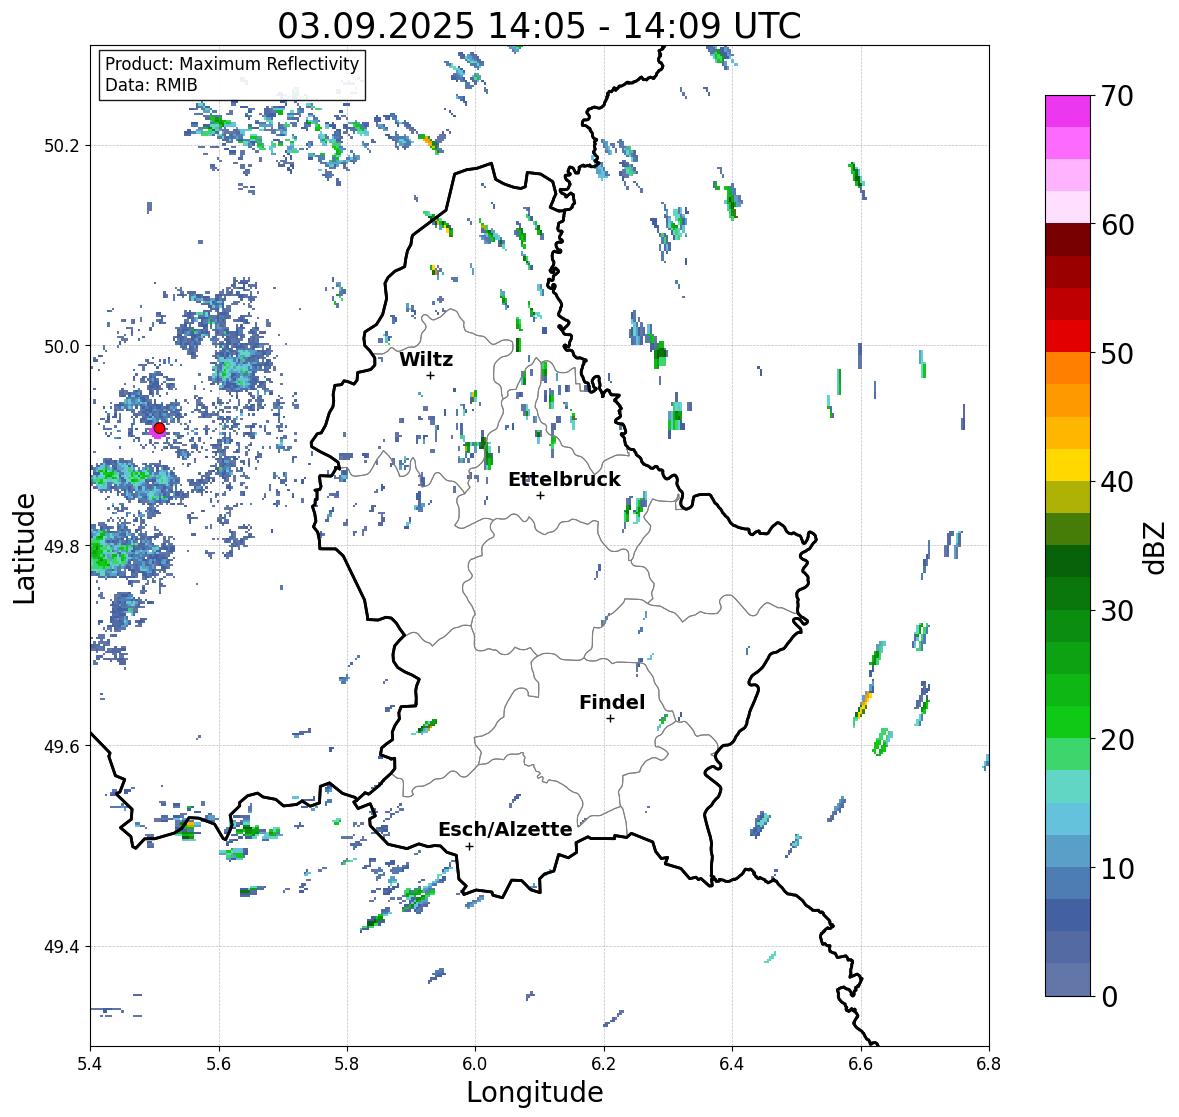Click the Ettelbruck station label
This screenshot has width=1179, height=1117.
564,479
